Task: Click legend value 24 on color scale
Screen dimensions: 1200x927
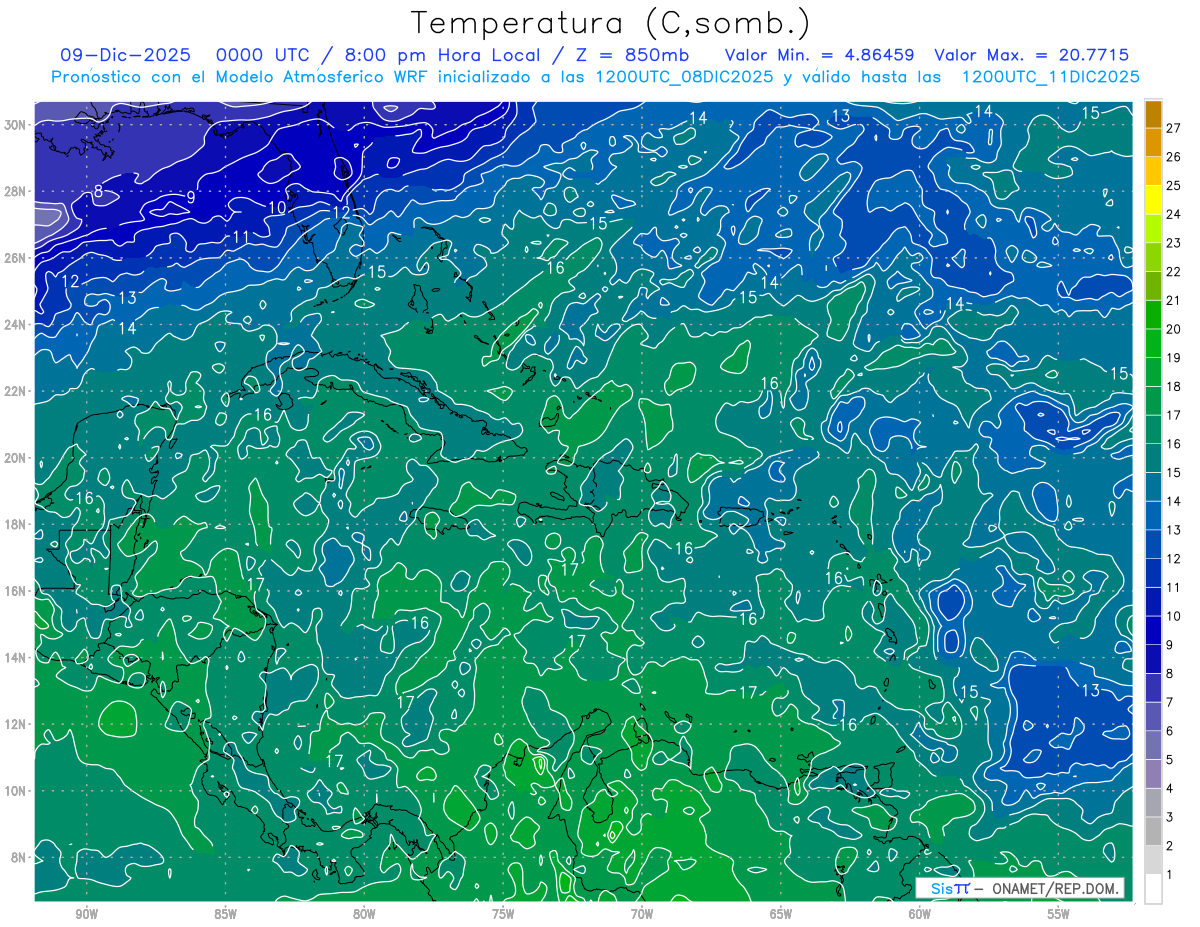Action: click(x=1174, y=214)
